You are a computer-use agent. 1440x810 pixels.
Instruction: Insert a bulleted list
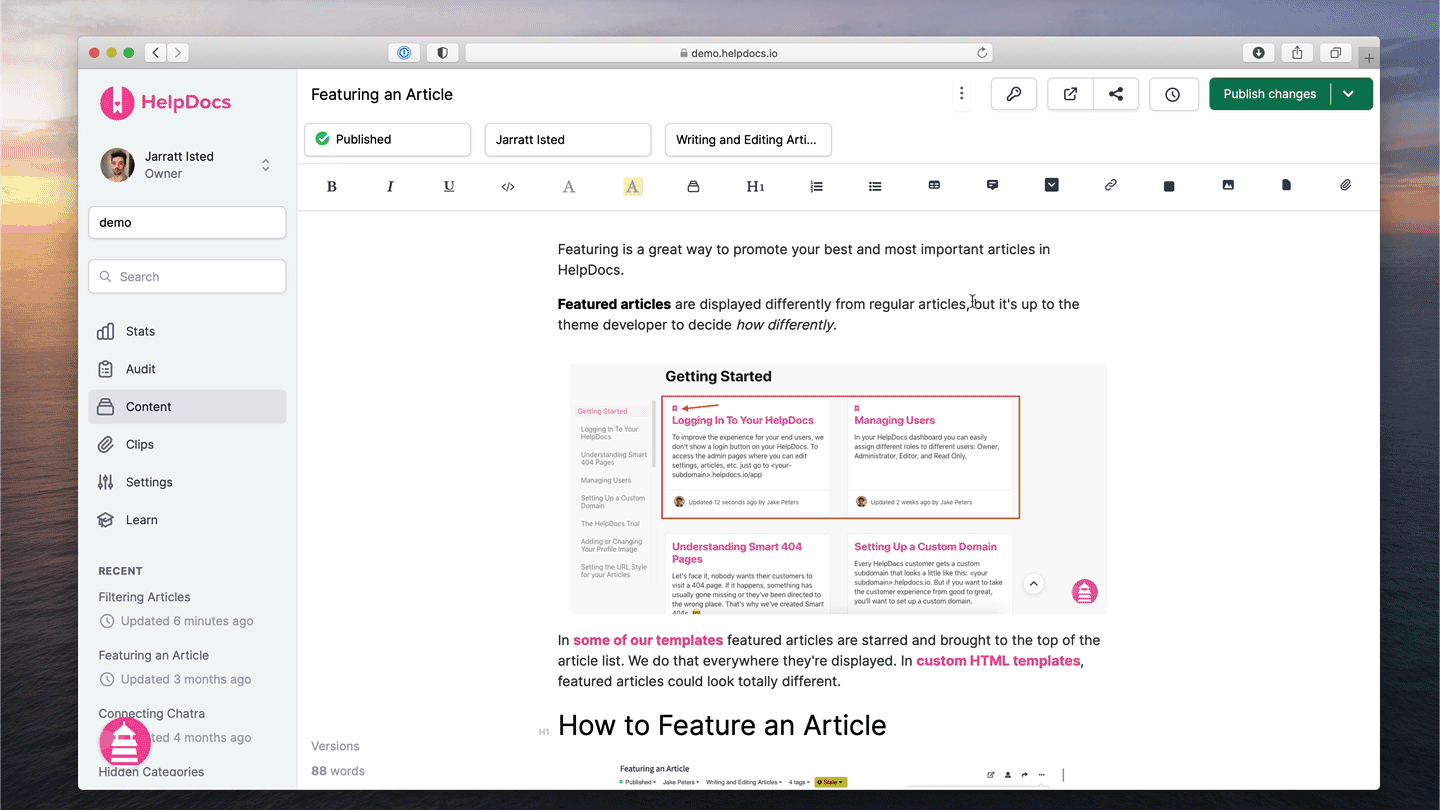click(x=875, y=186)
